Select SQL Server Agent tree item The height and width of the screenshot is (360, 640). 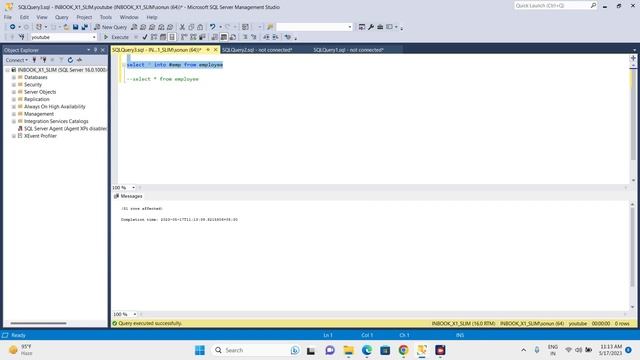coord(65,129)
